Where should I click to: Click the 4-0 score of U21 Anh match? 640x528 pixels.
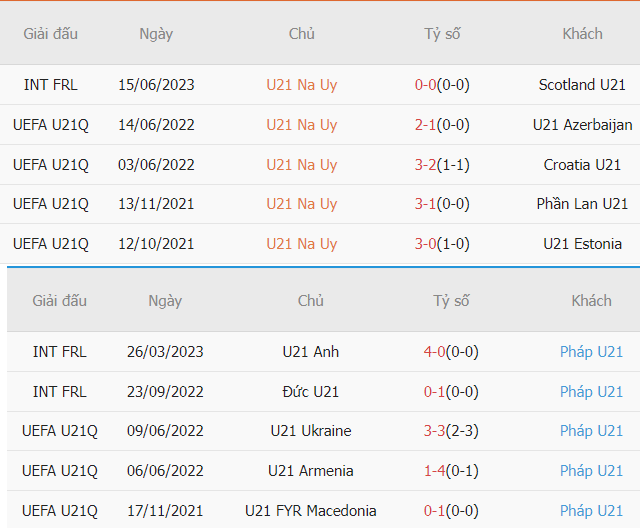pos(433,352)
